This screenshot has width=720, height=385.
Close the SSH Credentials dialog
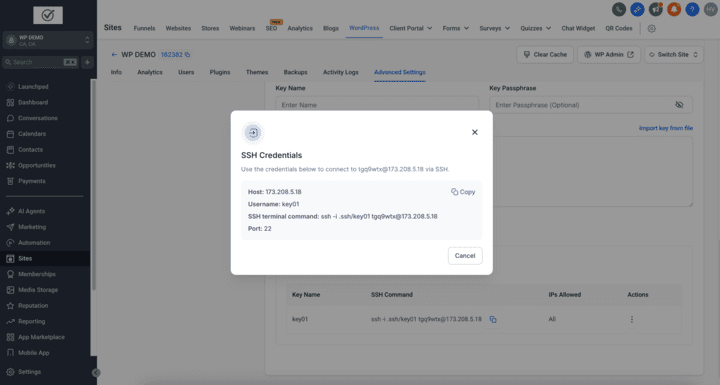(475, 132)
